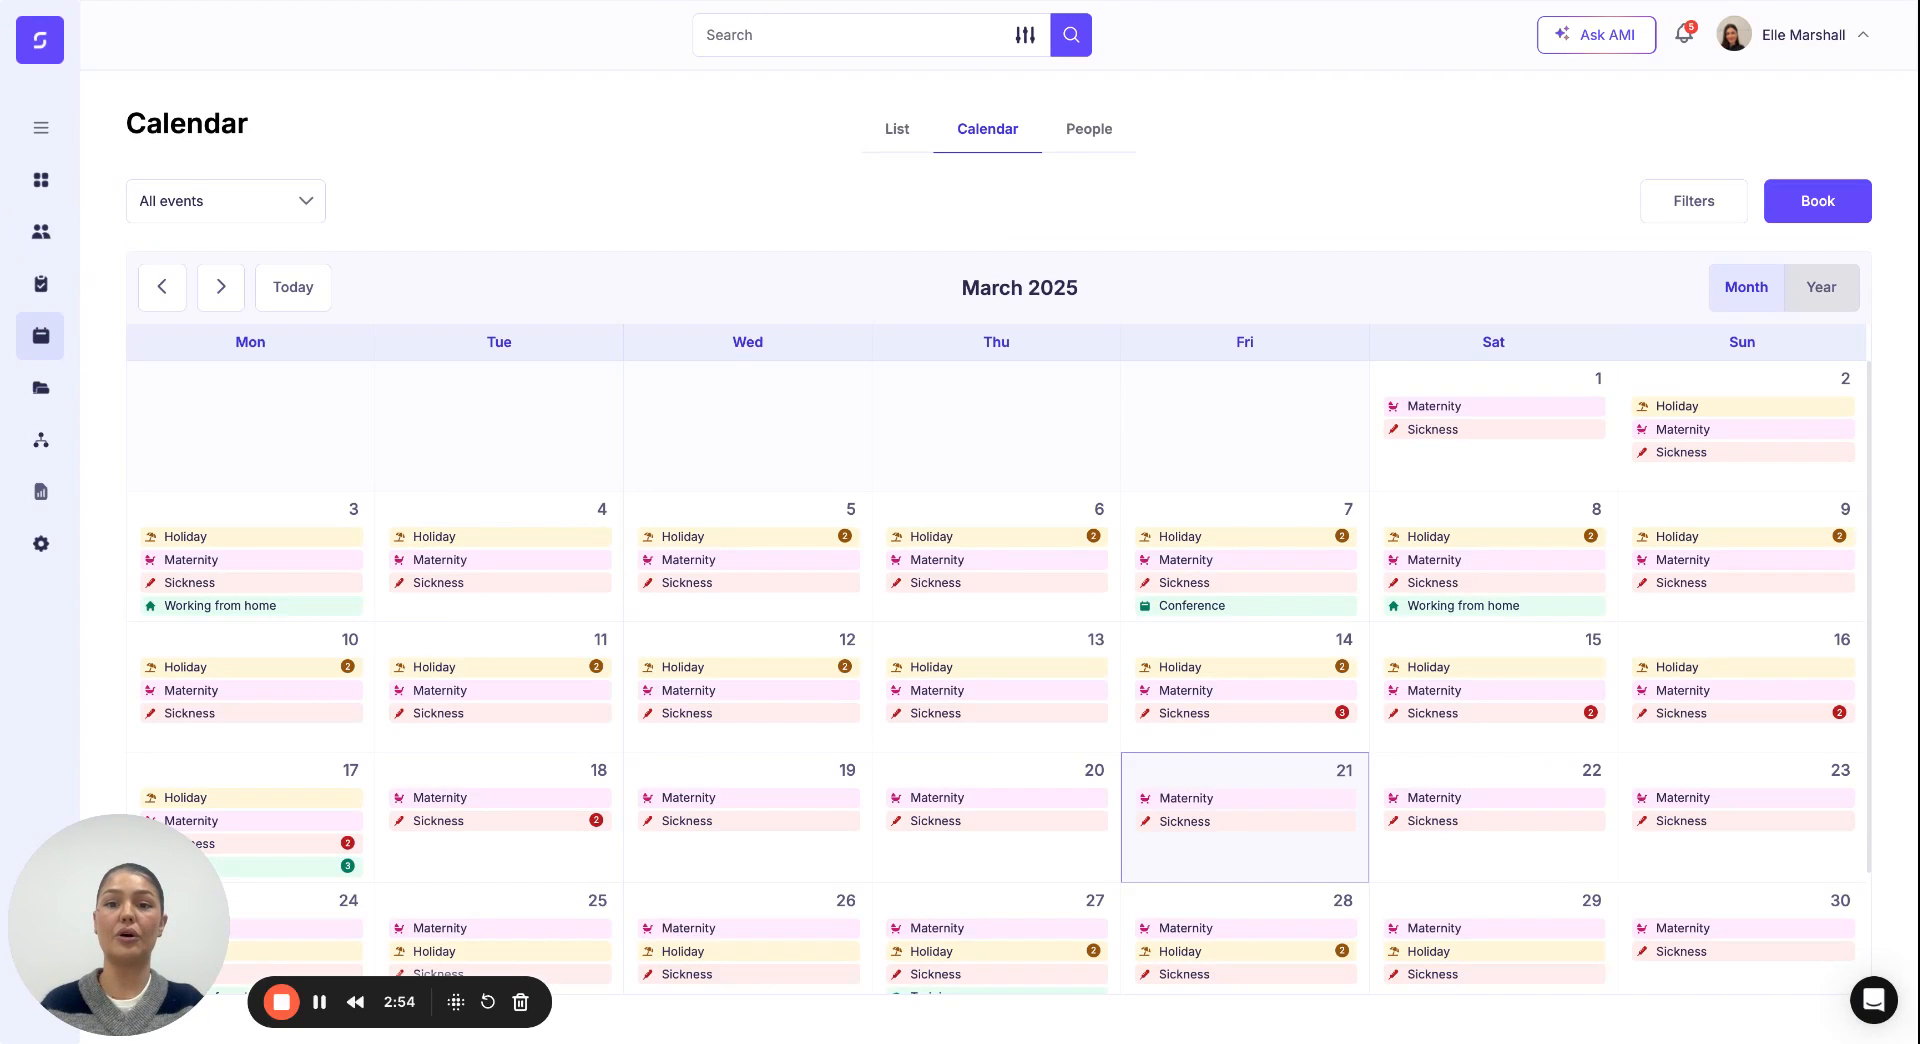Switch the view to Year

coord(1822,287)
